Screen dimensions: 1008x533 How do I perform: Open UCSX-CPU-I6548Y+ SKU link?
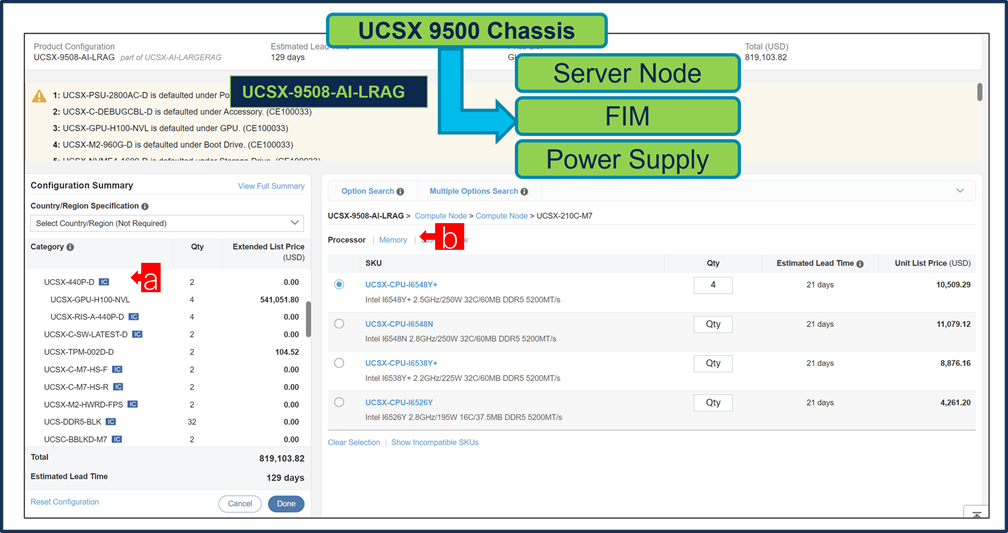[402, 285]
